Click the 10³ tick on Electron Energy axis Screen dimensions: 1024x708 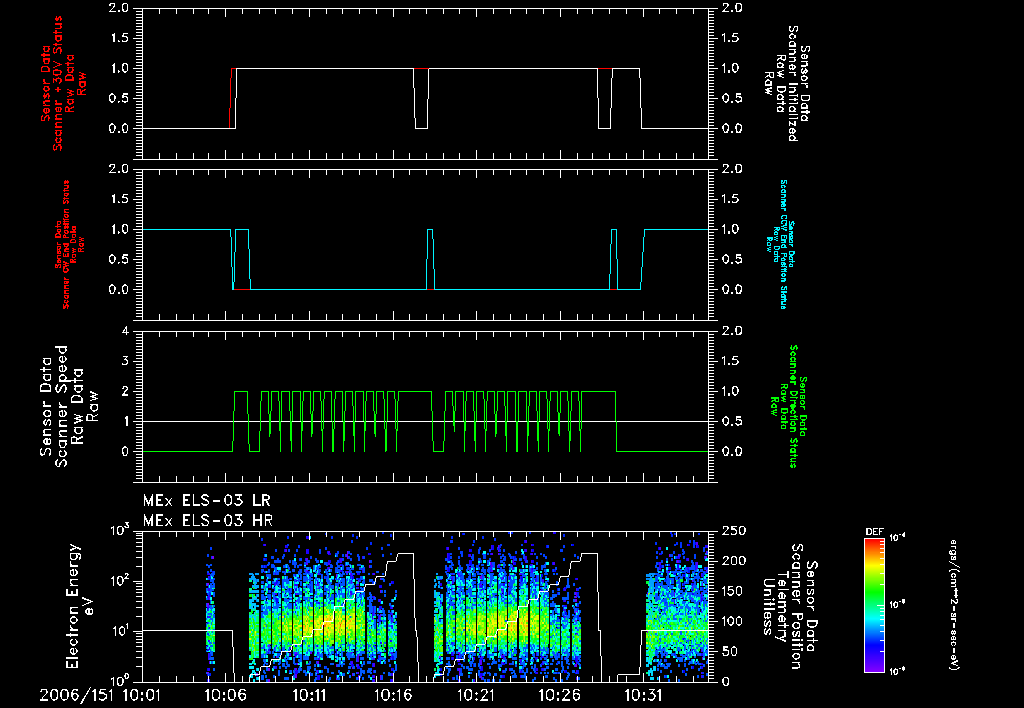pos(120,530)
